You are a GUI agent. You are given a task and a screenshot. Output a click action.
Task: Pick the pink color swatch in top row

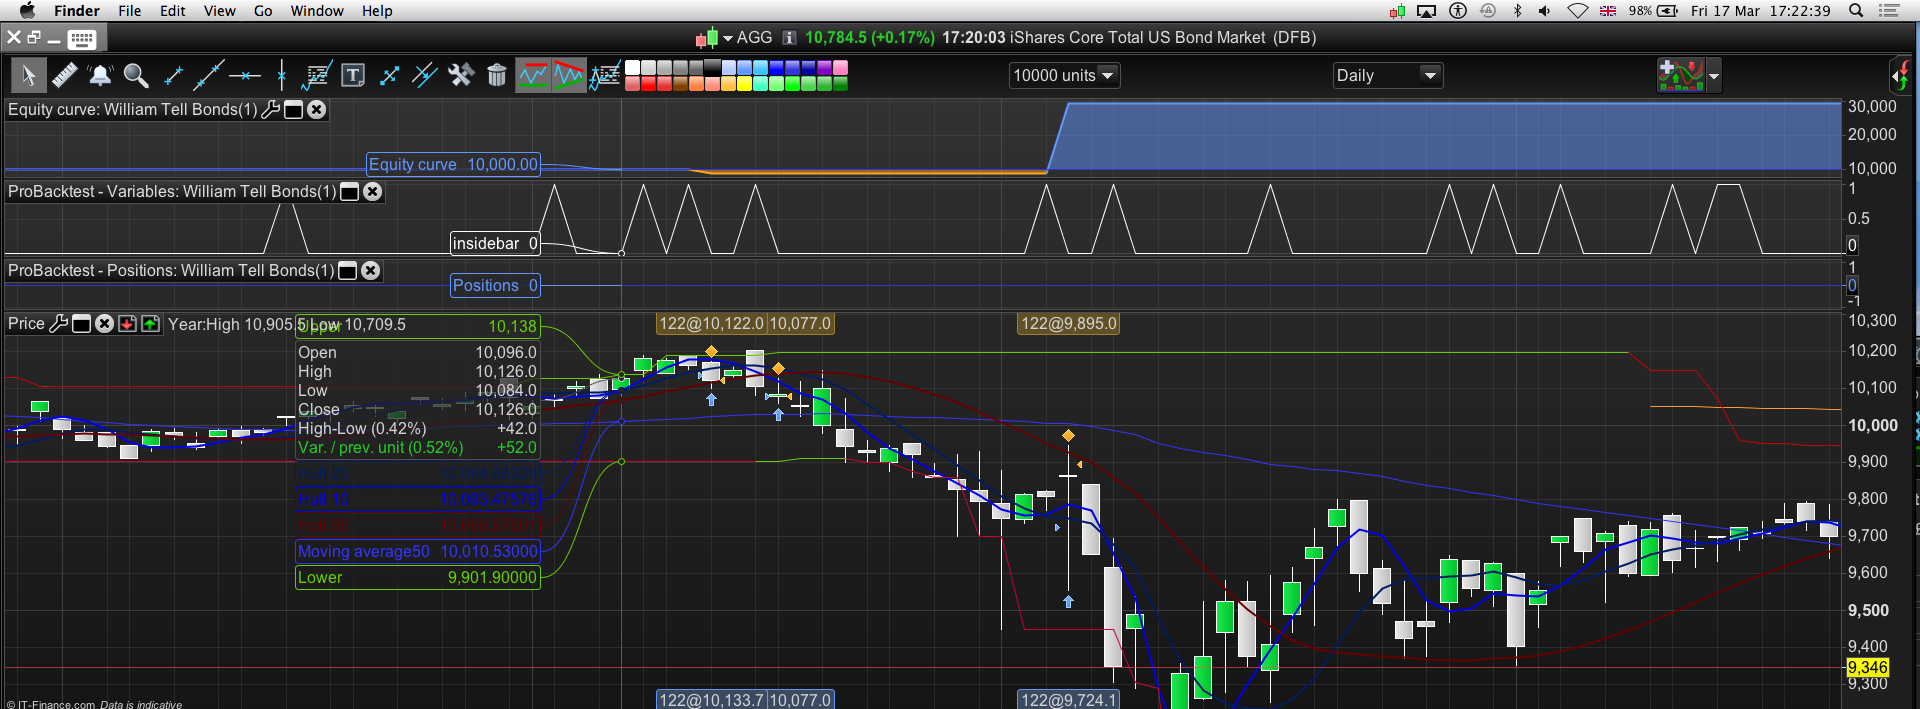[x=840, y=67]
